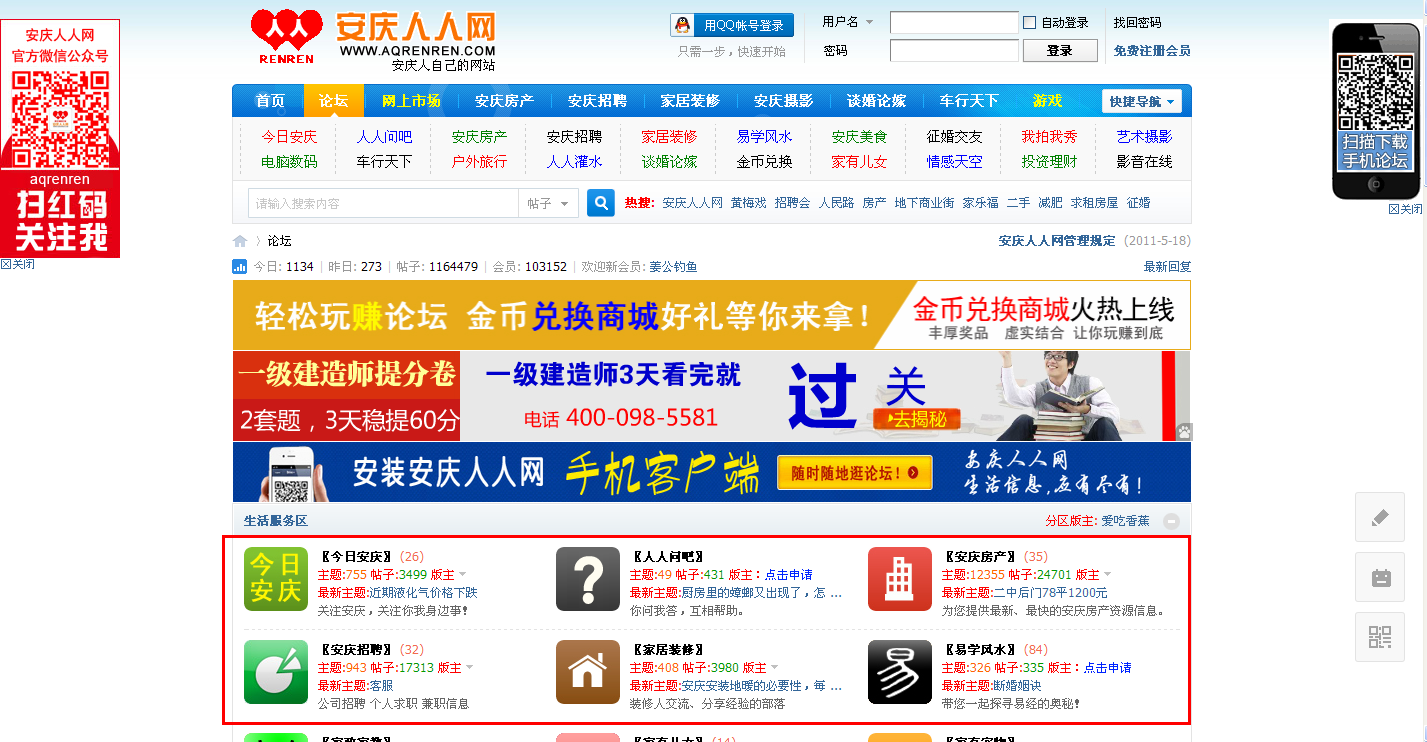Open the latest topic 断婚姻诀
1427x742 pixels.
(1017, 686)
